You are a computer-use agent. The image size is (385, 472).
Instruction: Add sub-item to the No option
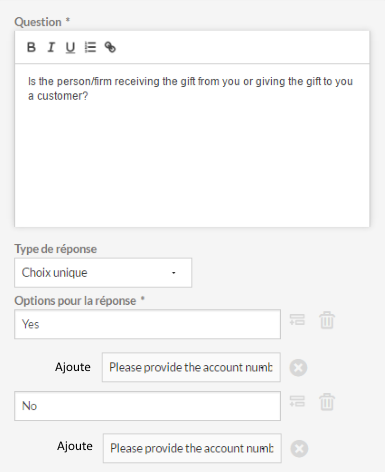[297, 401]
